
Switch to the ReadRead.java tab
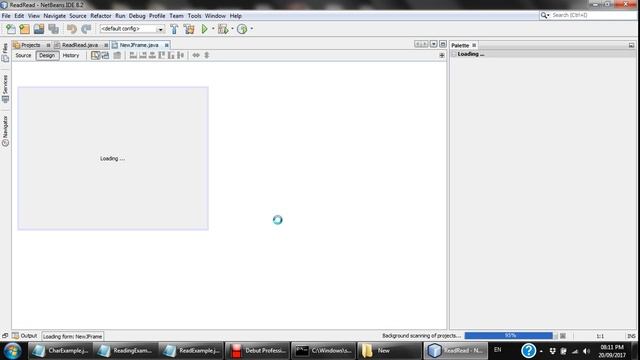point(80,45)
